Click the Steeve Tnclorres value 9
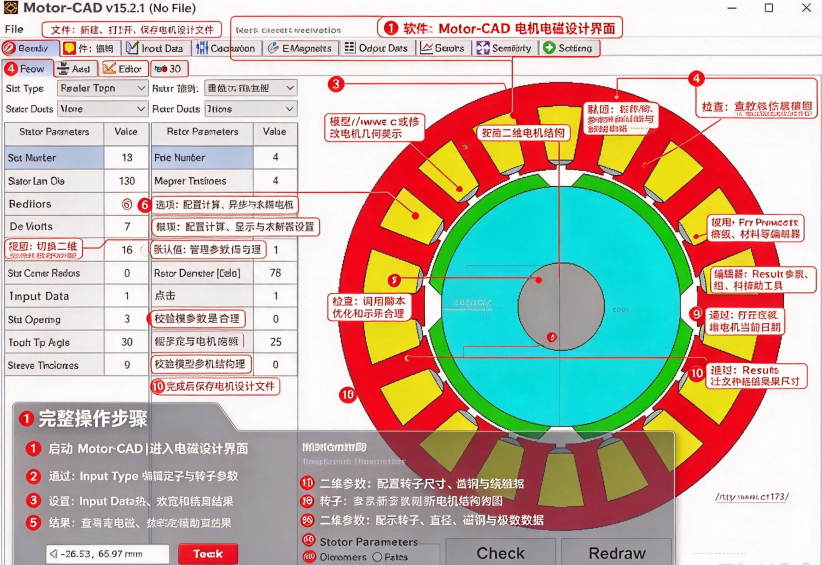 tap(127, 365)
